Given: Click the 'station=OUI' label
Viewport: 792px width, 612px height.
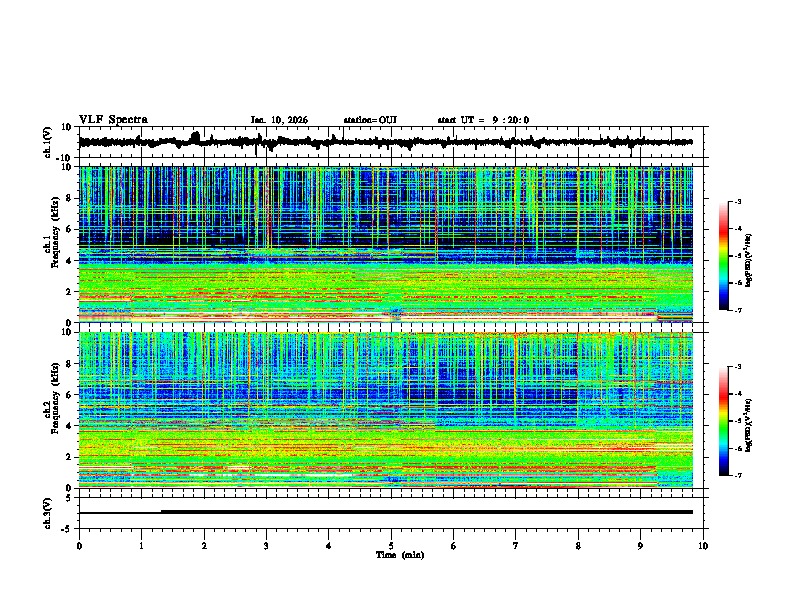Looking at the screenshot, I should pyautogui.click(x=370, y=120).
